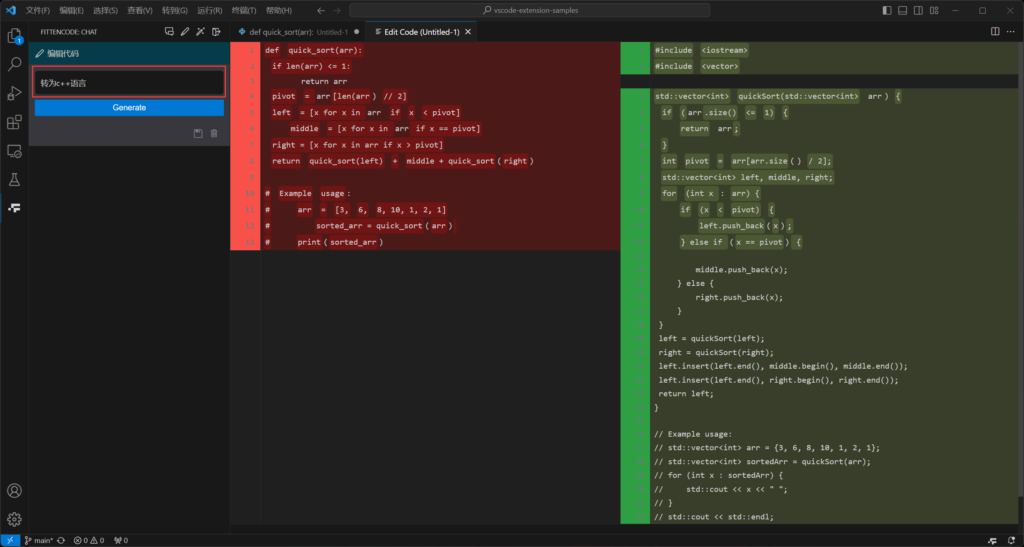Click the pencil edit icon in chat header
The height and width of the screenshot is (547, 1024).
pyautogui.click(x=185, y=32)
